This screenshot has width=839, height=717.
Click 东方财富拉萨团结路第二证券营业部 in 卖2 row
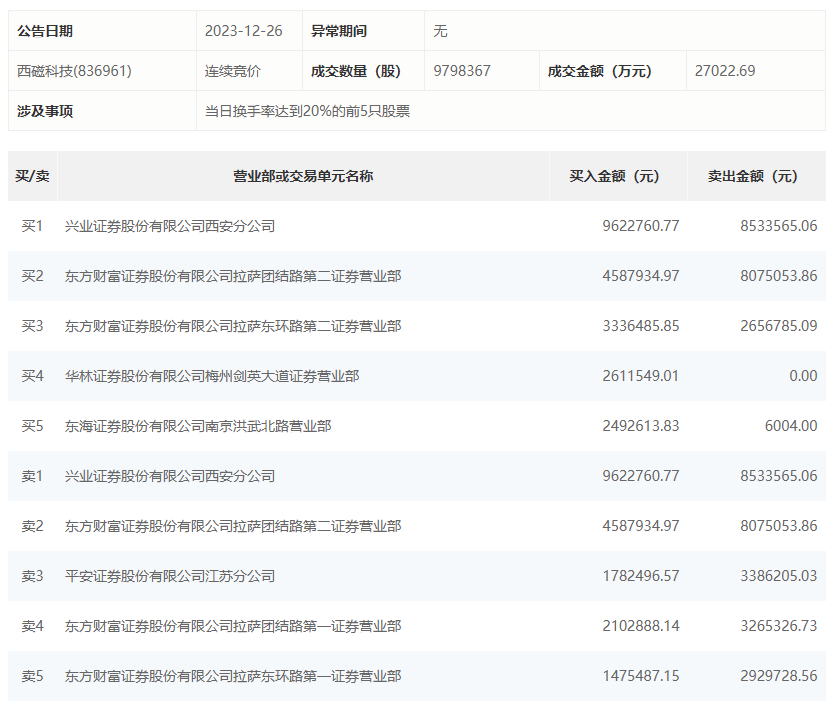click(x=233, y=526)
